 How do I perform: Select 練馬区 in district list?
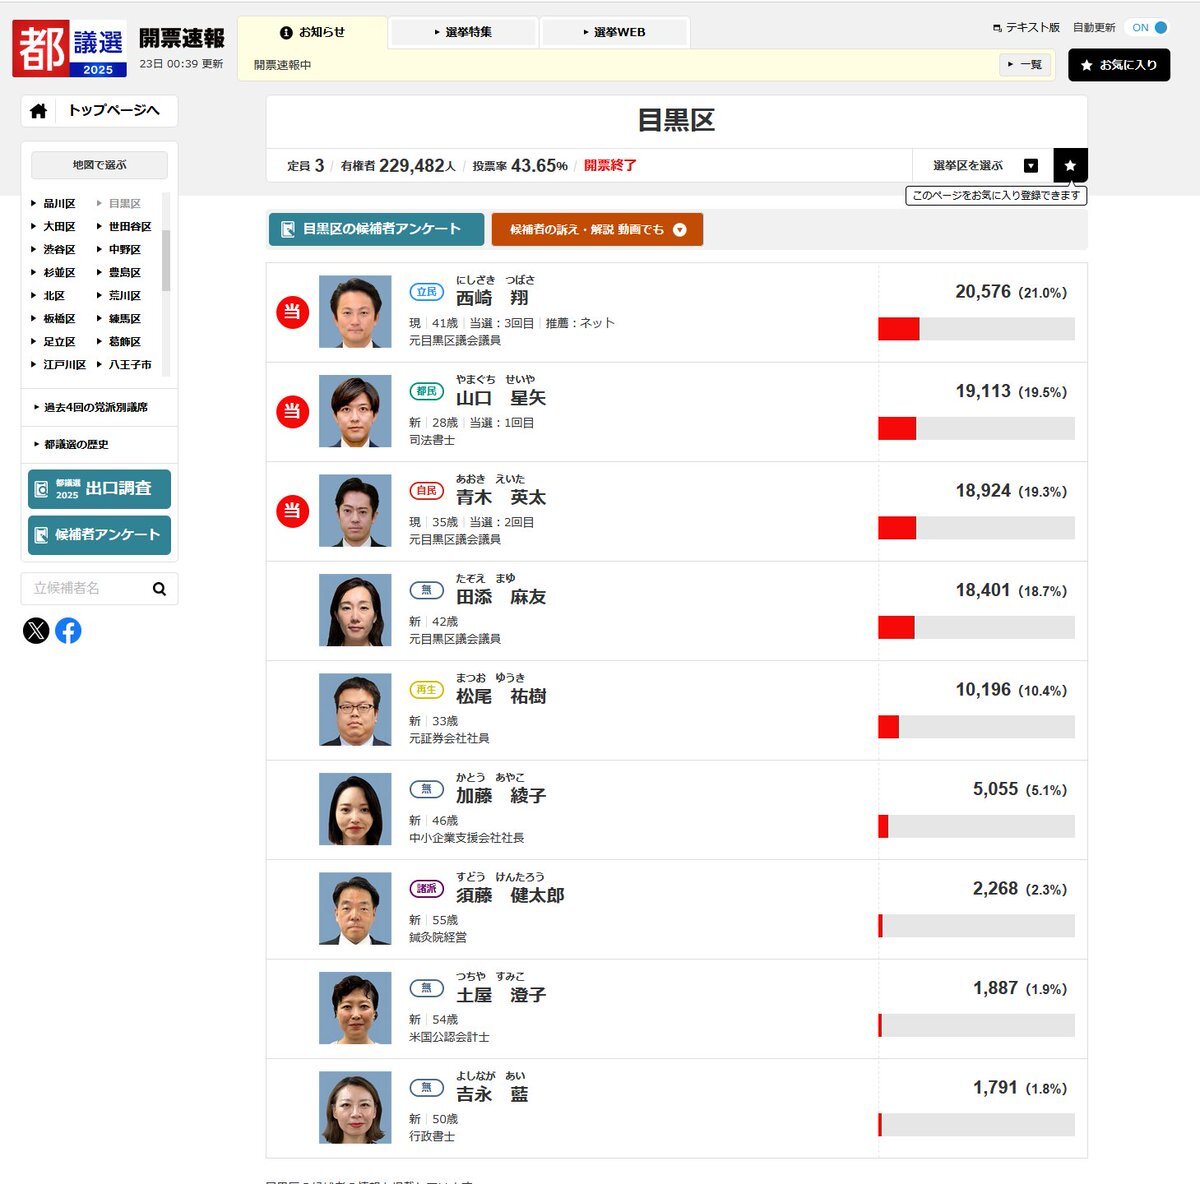(x=125, y=318)
